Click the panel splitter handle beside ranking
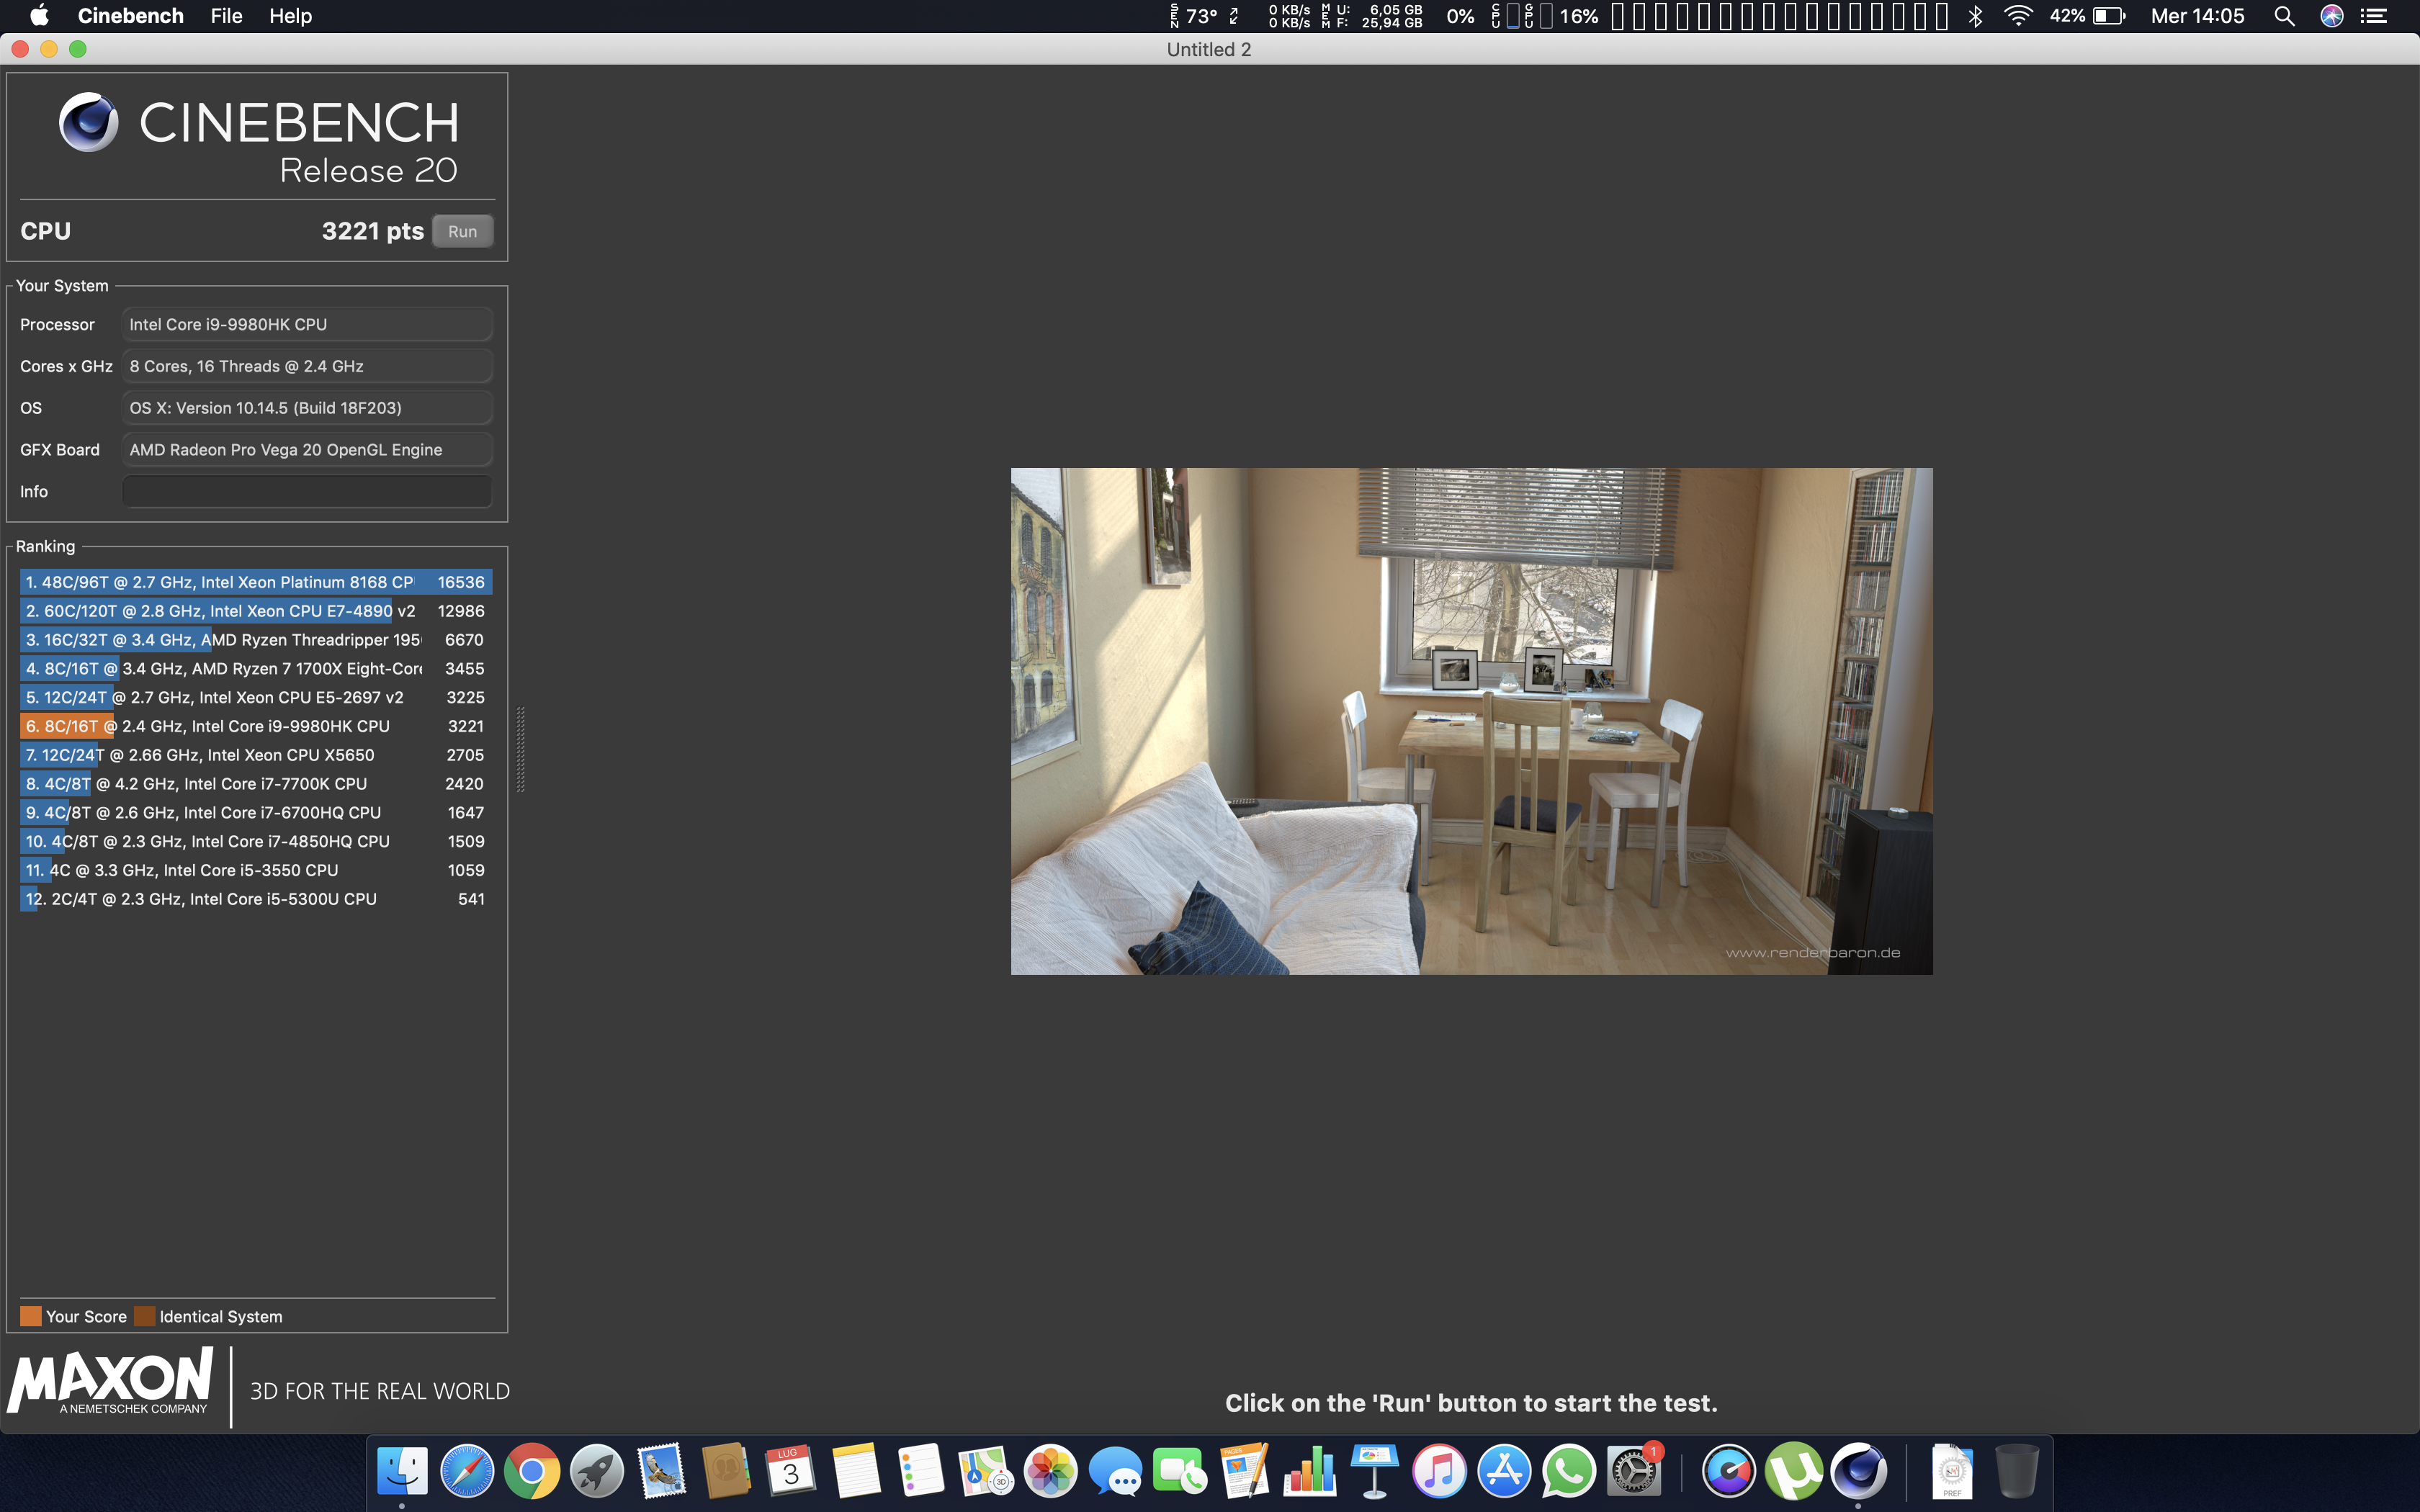2420x1512 pixels. (520, 749)
